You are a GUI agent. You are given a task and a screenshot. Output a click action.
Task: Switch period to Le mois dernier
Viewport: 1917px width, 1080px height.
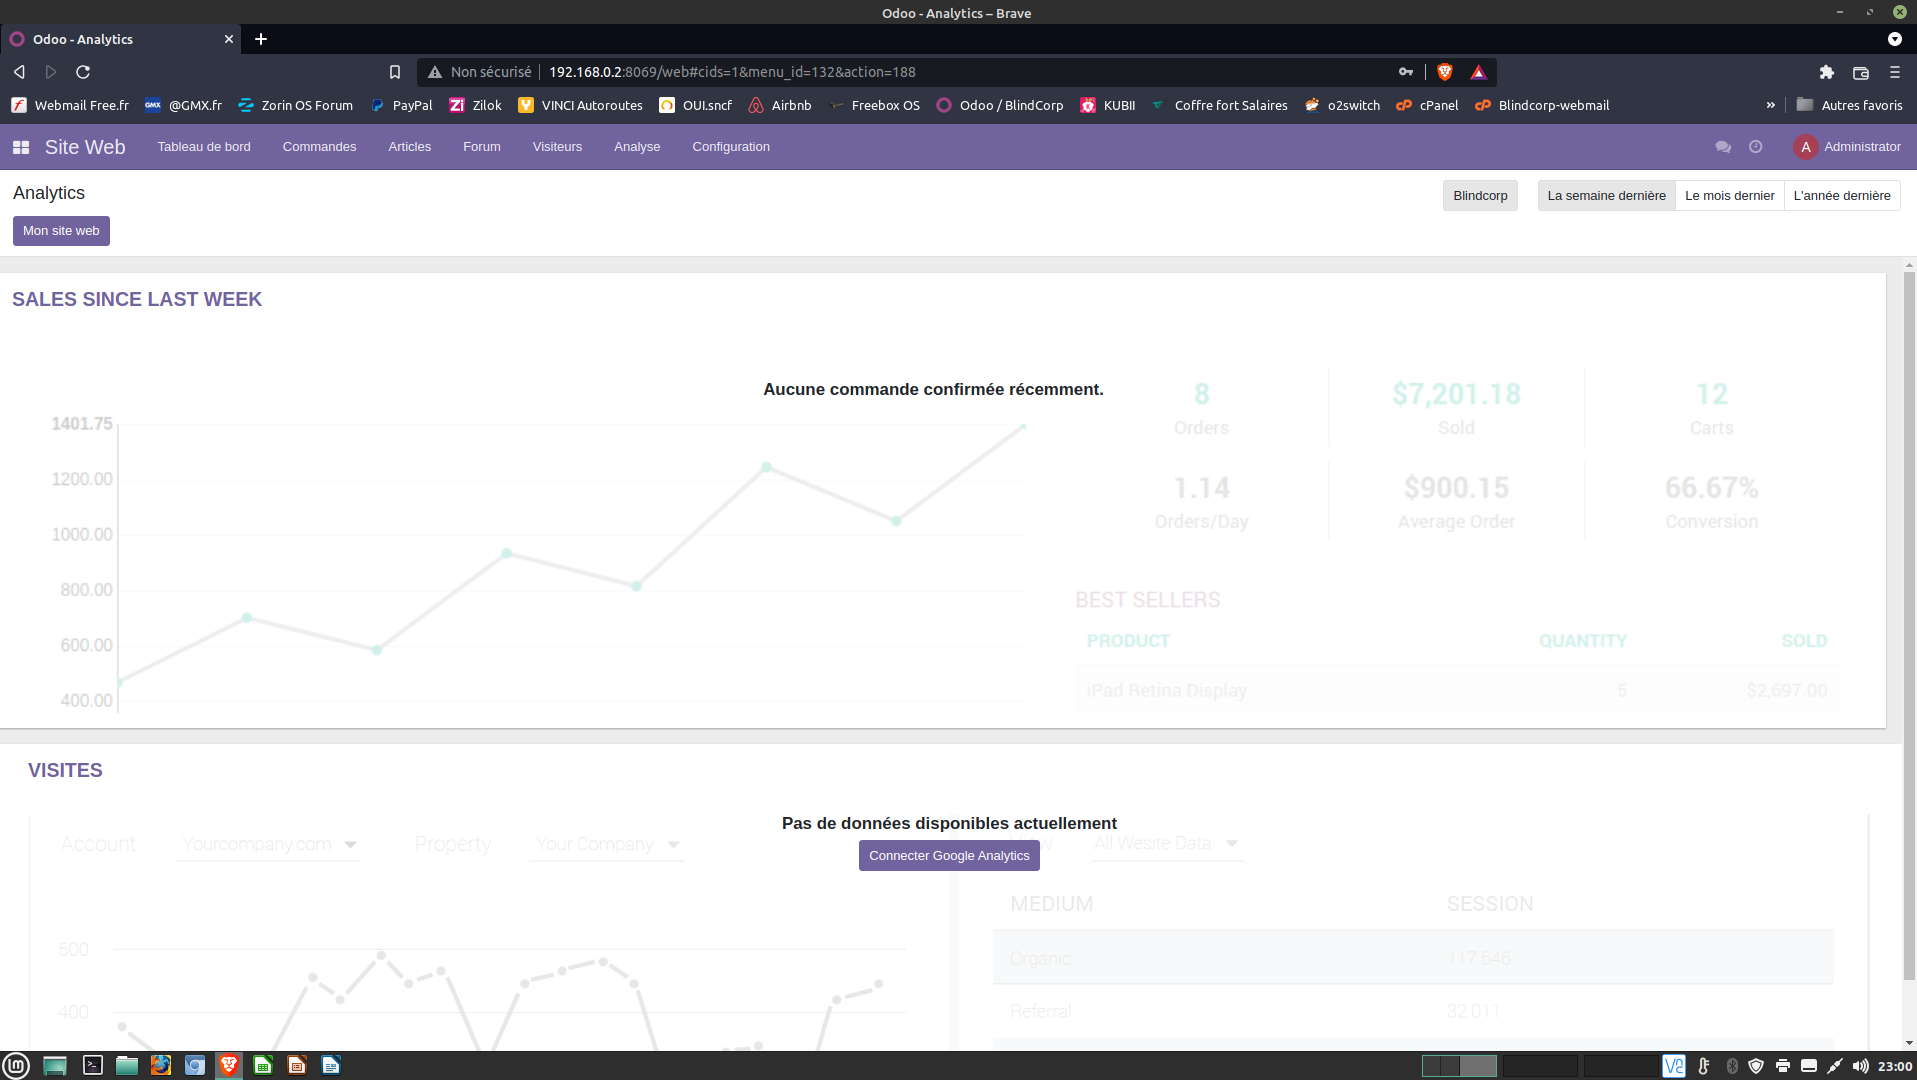[1729, 196]
